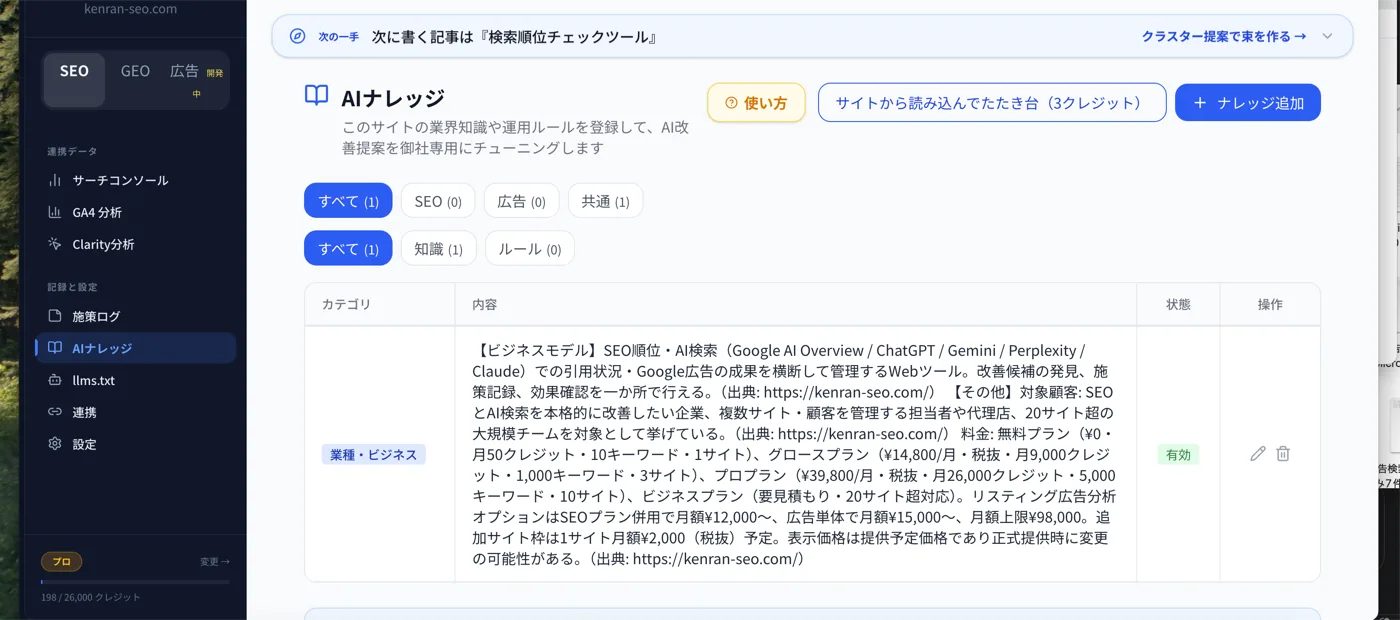The height and width of the screenshot is (620, 1400).
Task: Switch to the 広告 mode tab
Action: click(x=197, y=80)
